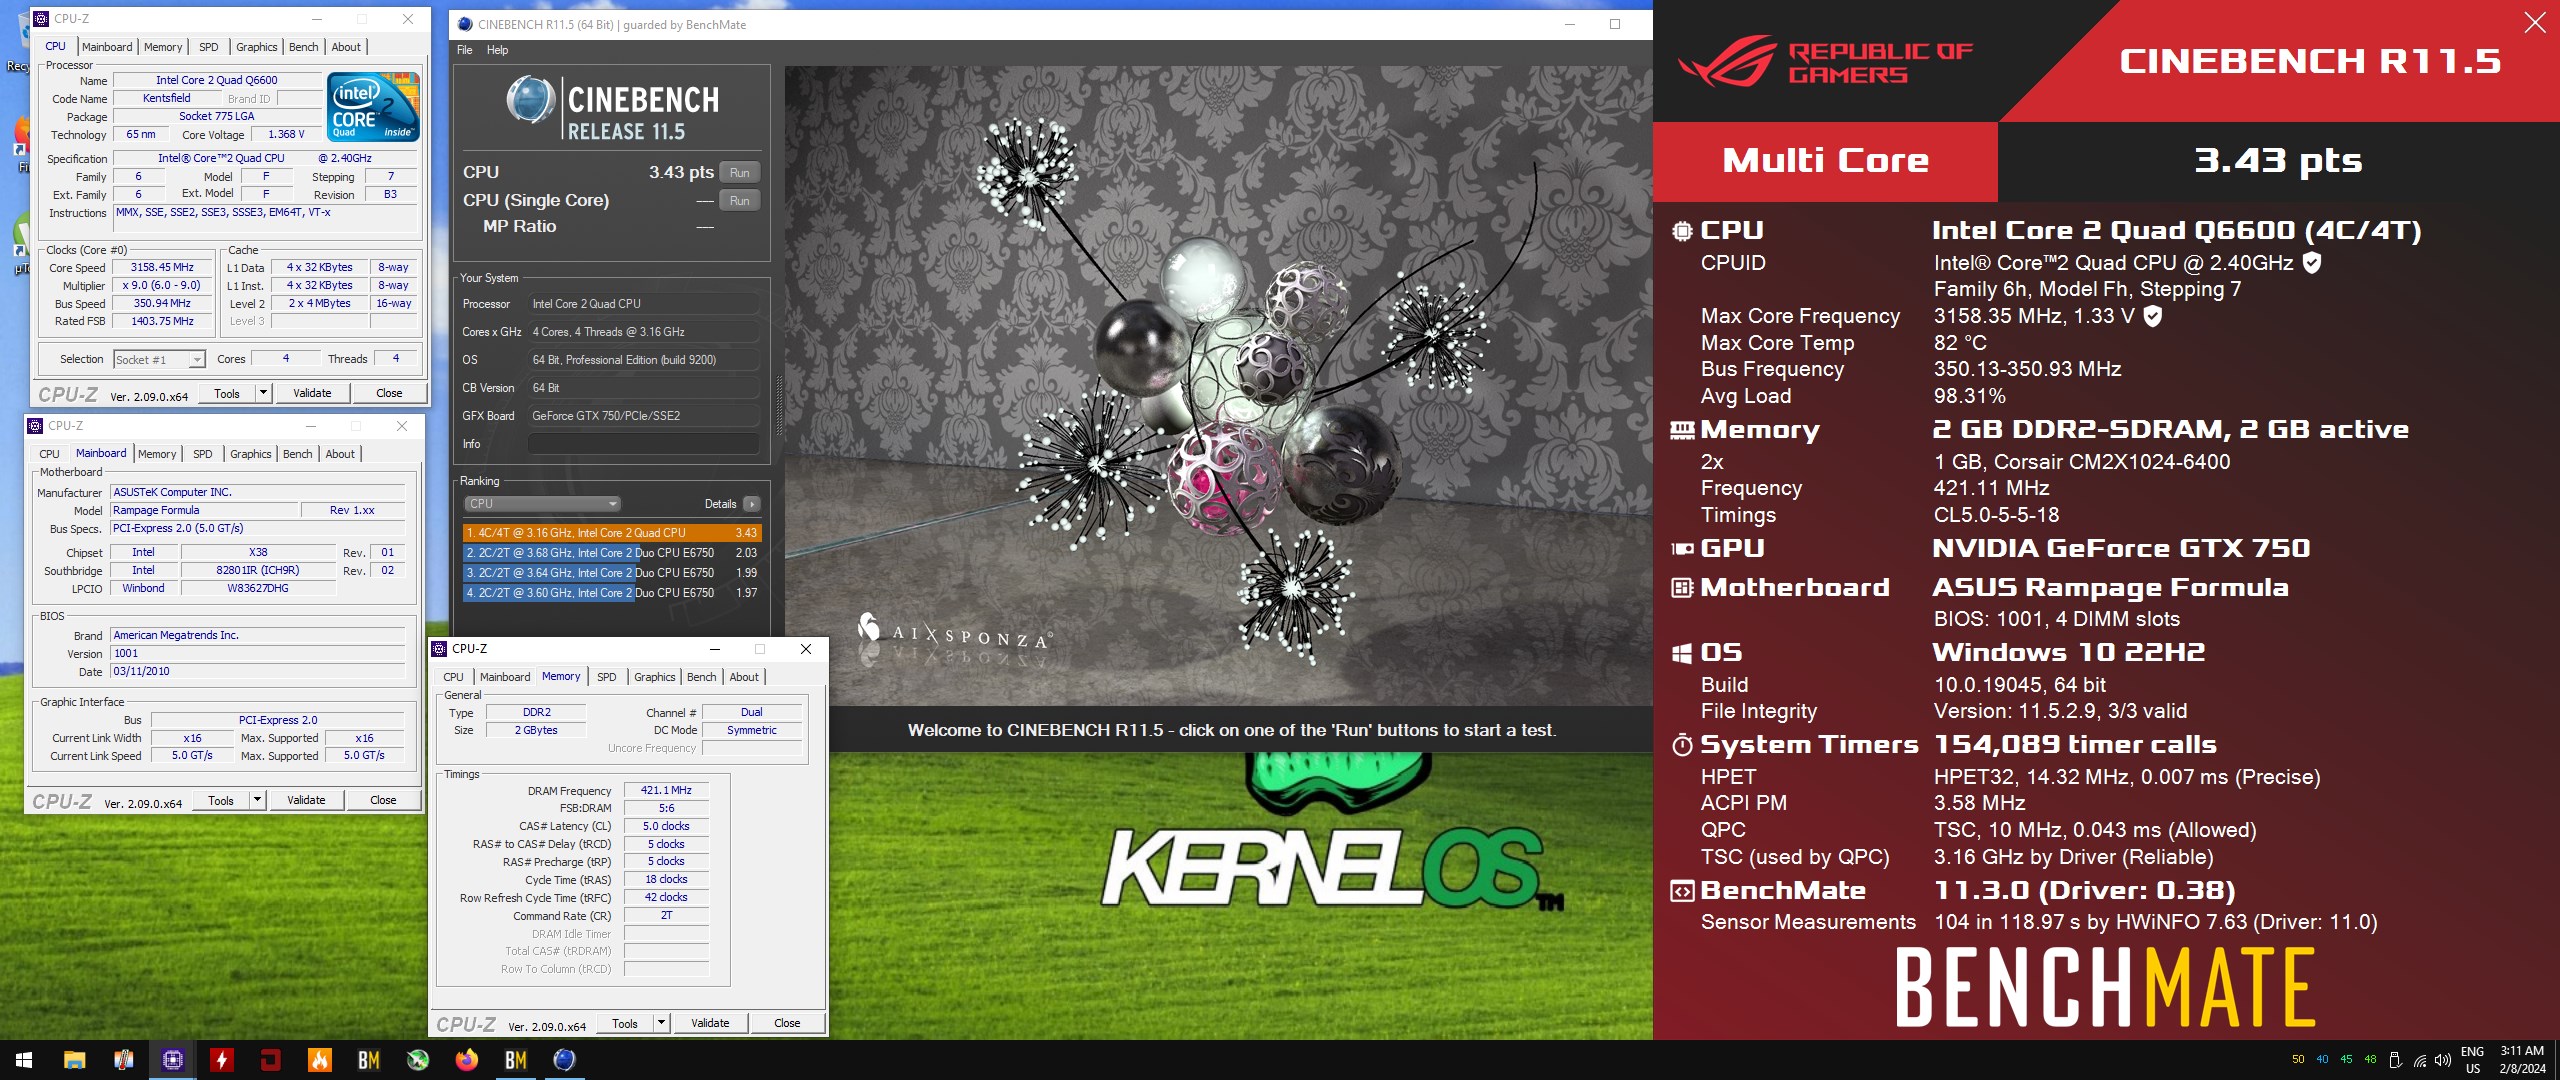
Task: Open first BM BenchMate taskbar icon
Action: tap(368, 1060)
